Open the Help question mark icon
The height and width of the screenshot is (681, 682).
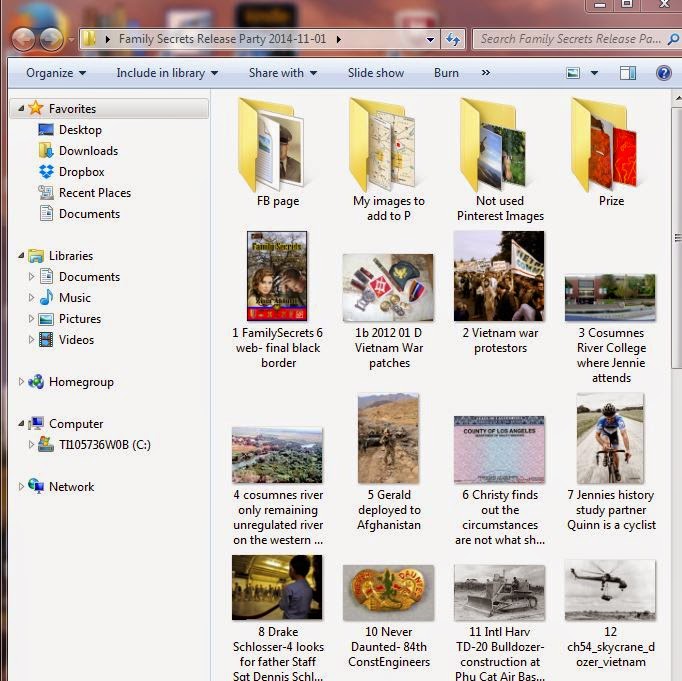point(663,73)
